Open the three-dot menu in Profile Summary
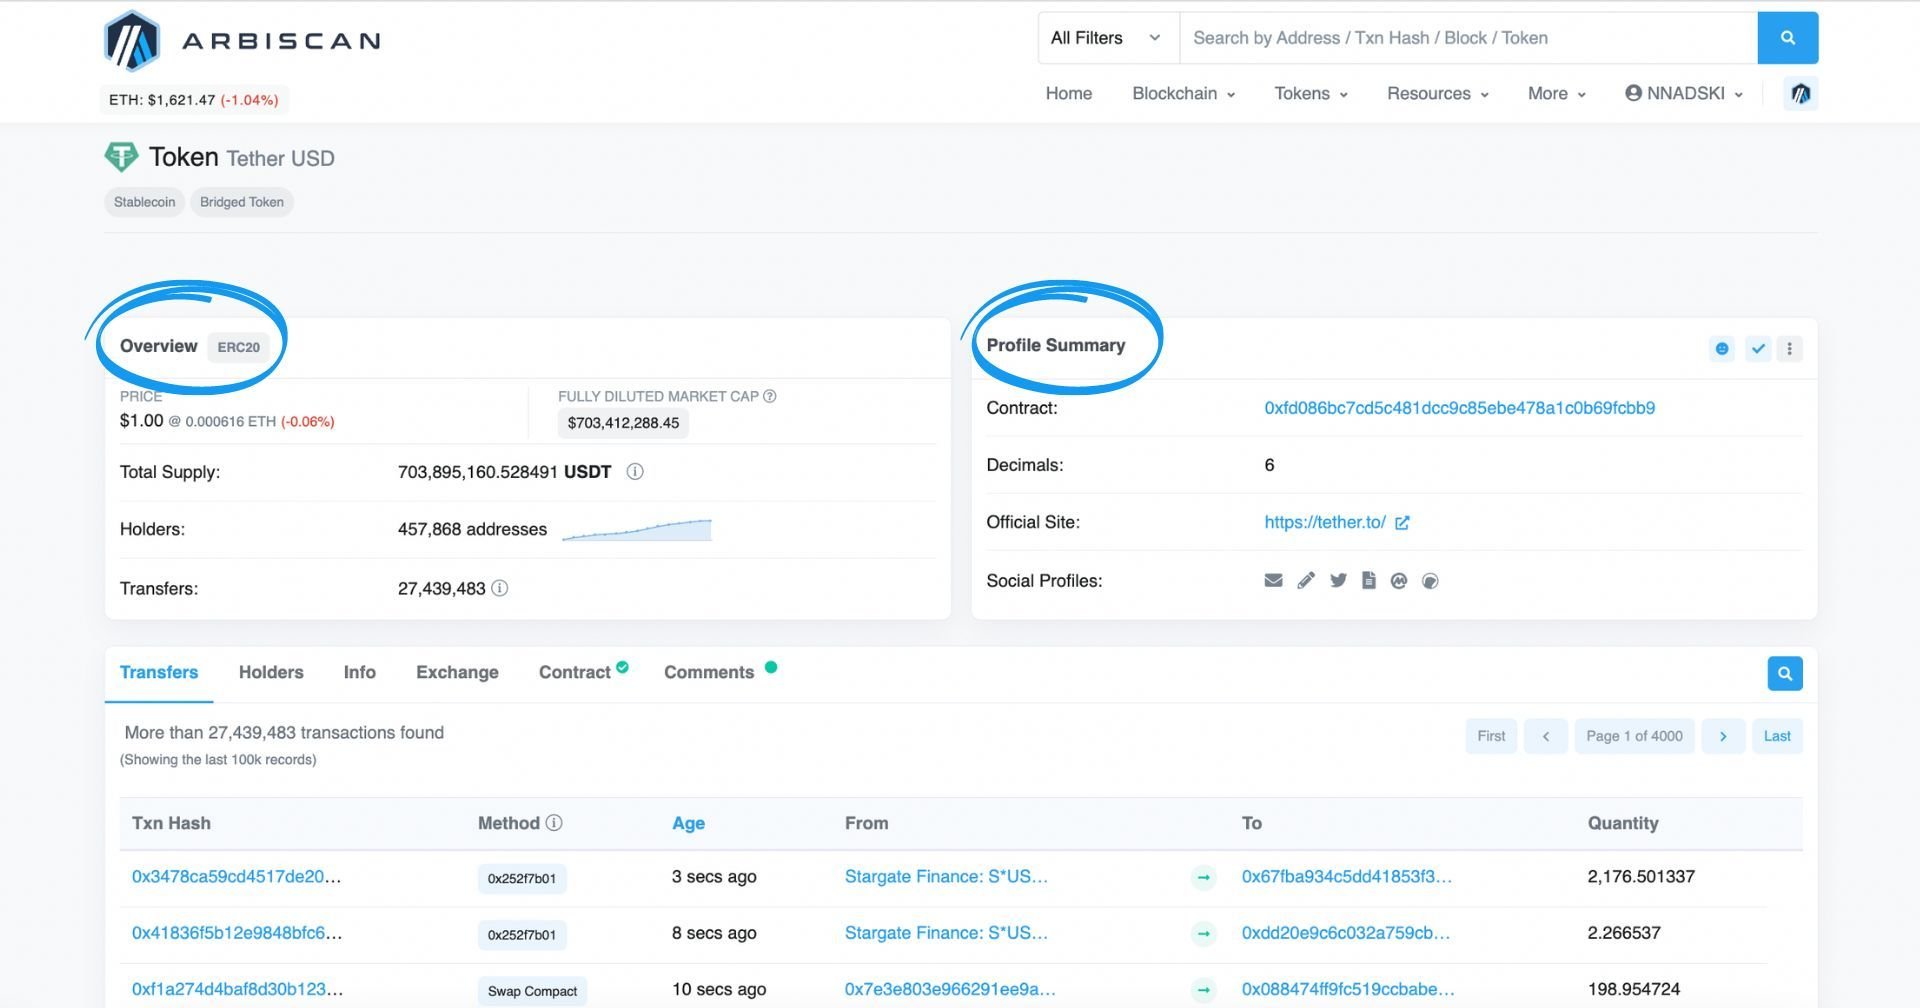 point(1790,348)
